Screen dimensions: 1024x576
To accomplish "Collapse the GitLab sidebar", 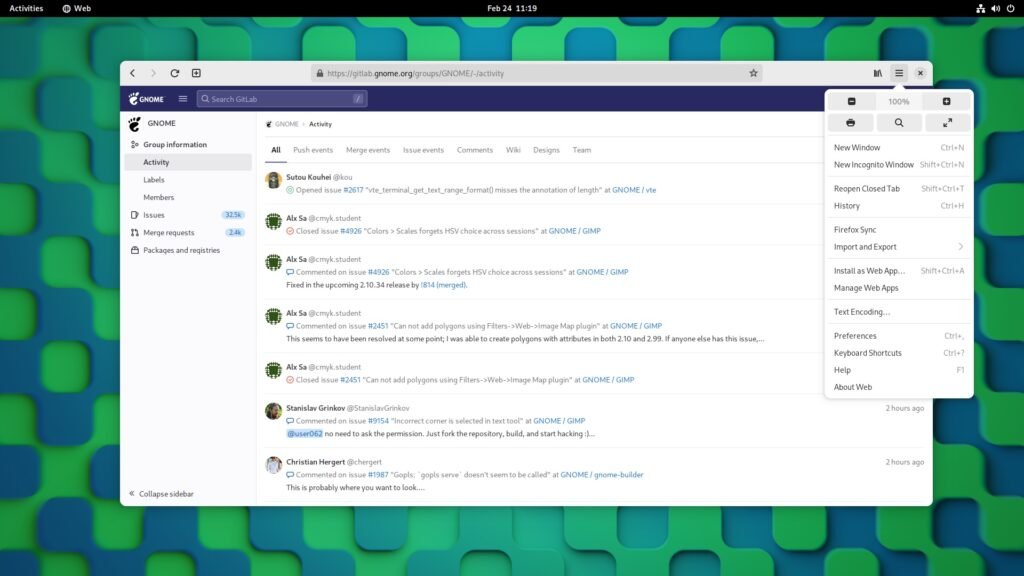I will pyautogui.click(x=161, y=494).
